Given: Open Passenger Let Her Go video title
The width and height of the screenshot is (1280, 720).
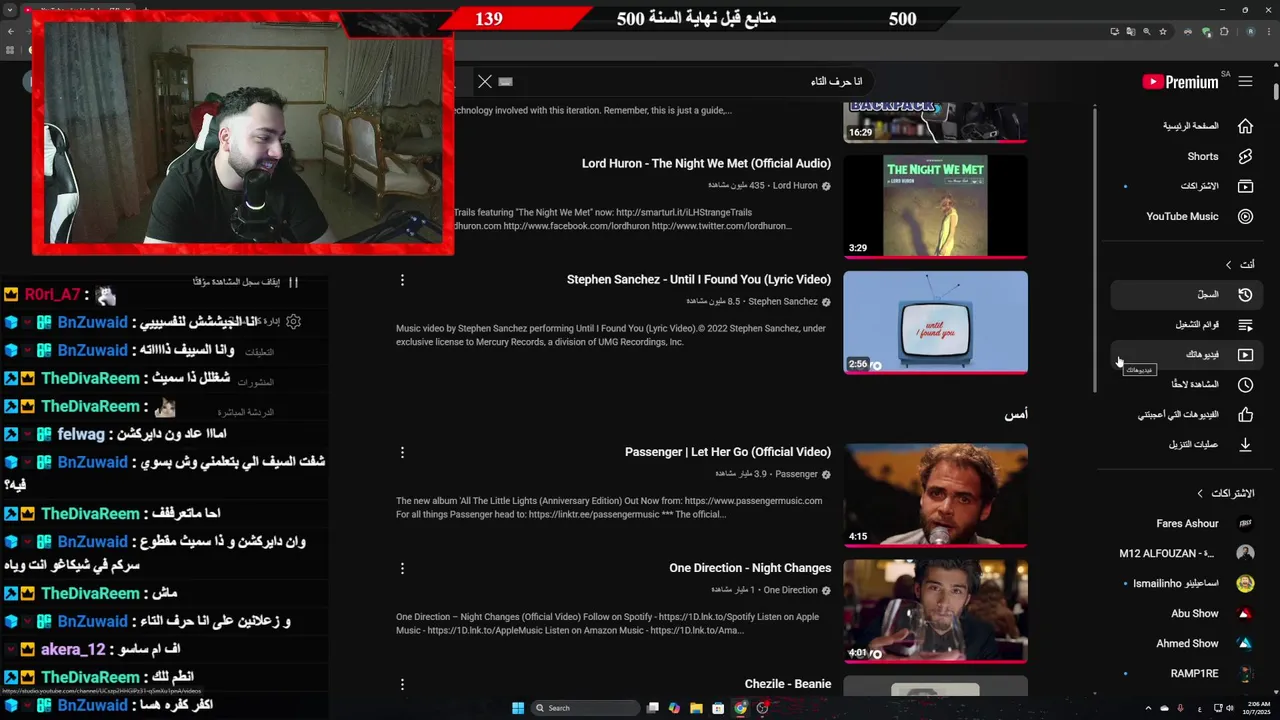Looking at the screenshot, I should click(728, 452).
